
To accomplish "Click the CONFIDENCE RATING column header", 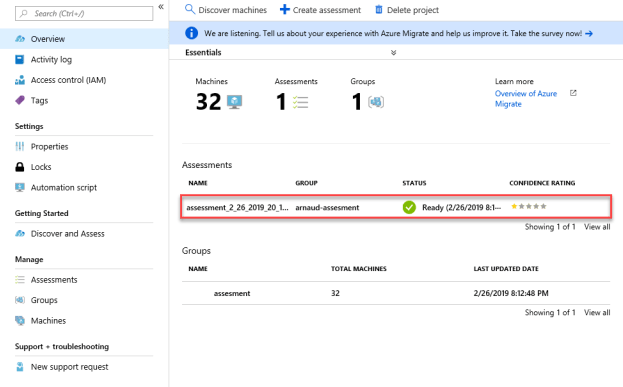I will (x=542, y=183).
